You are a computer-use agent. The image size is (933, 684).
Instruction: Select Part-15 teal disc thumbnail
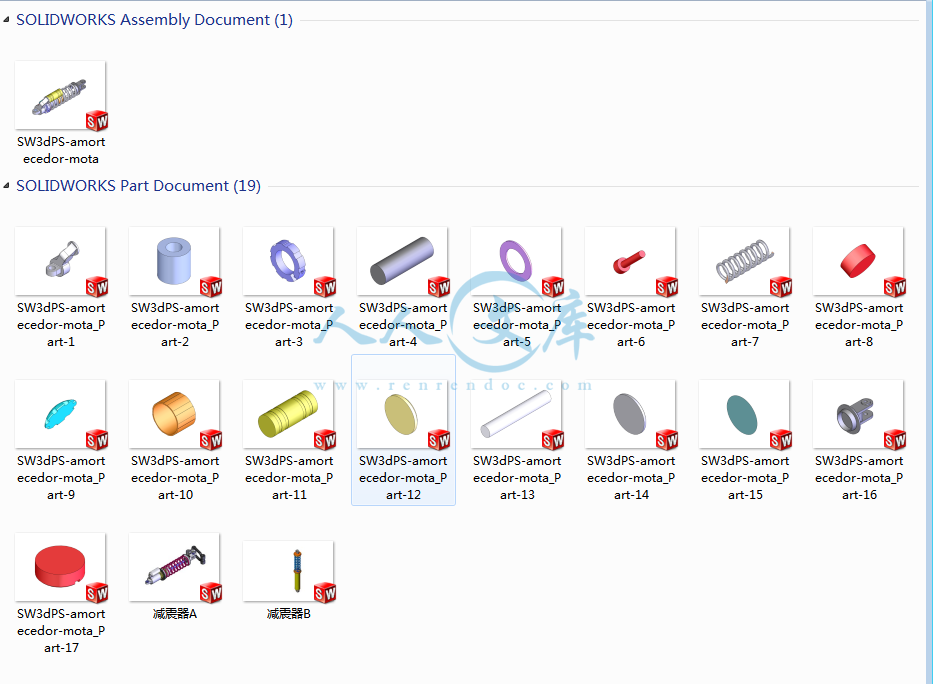click(745, 415)
